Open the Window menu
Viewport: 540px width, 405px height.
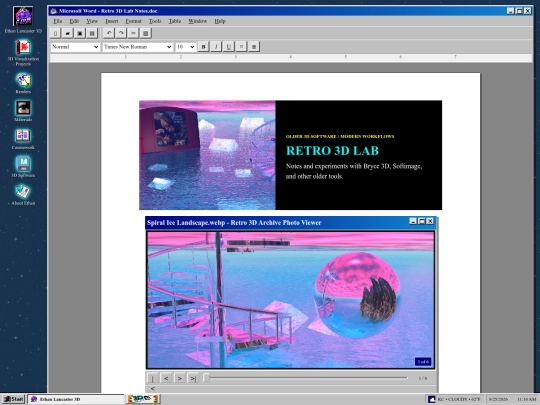(x=198, y=21)
